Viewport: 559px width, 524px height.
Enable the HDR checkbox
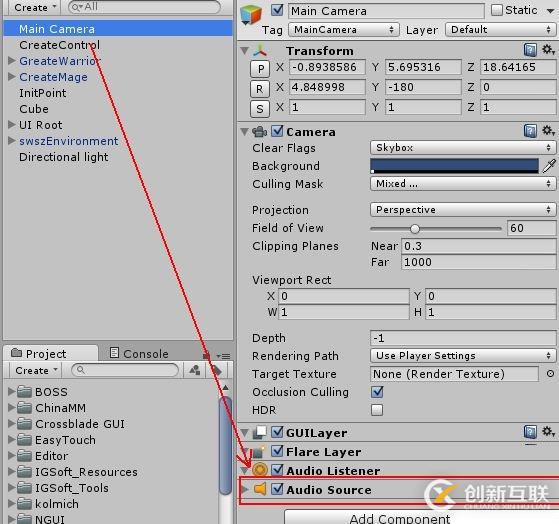[377, 410]
